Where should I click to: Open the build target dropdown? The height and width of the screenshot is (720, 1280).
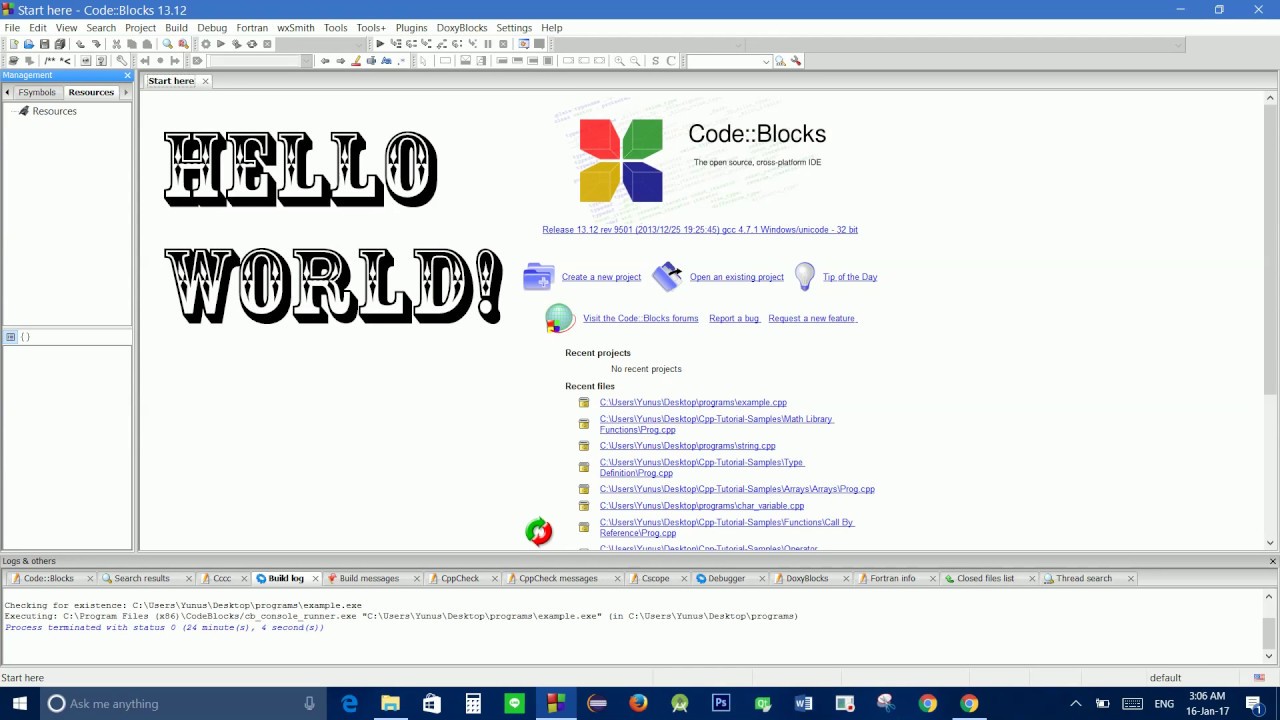320,44
